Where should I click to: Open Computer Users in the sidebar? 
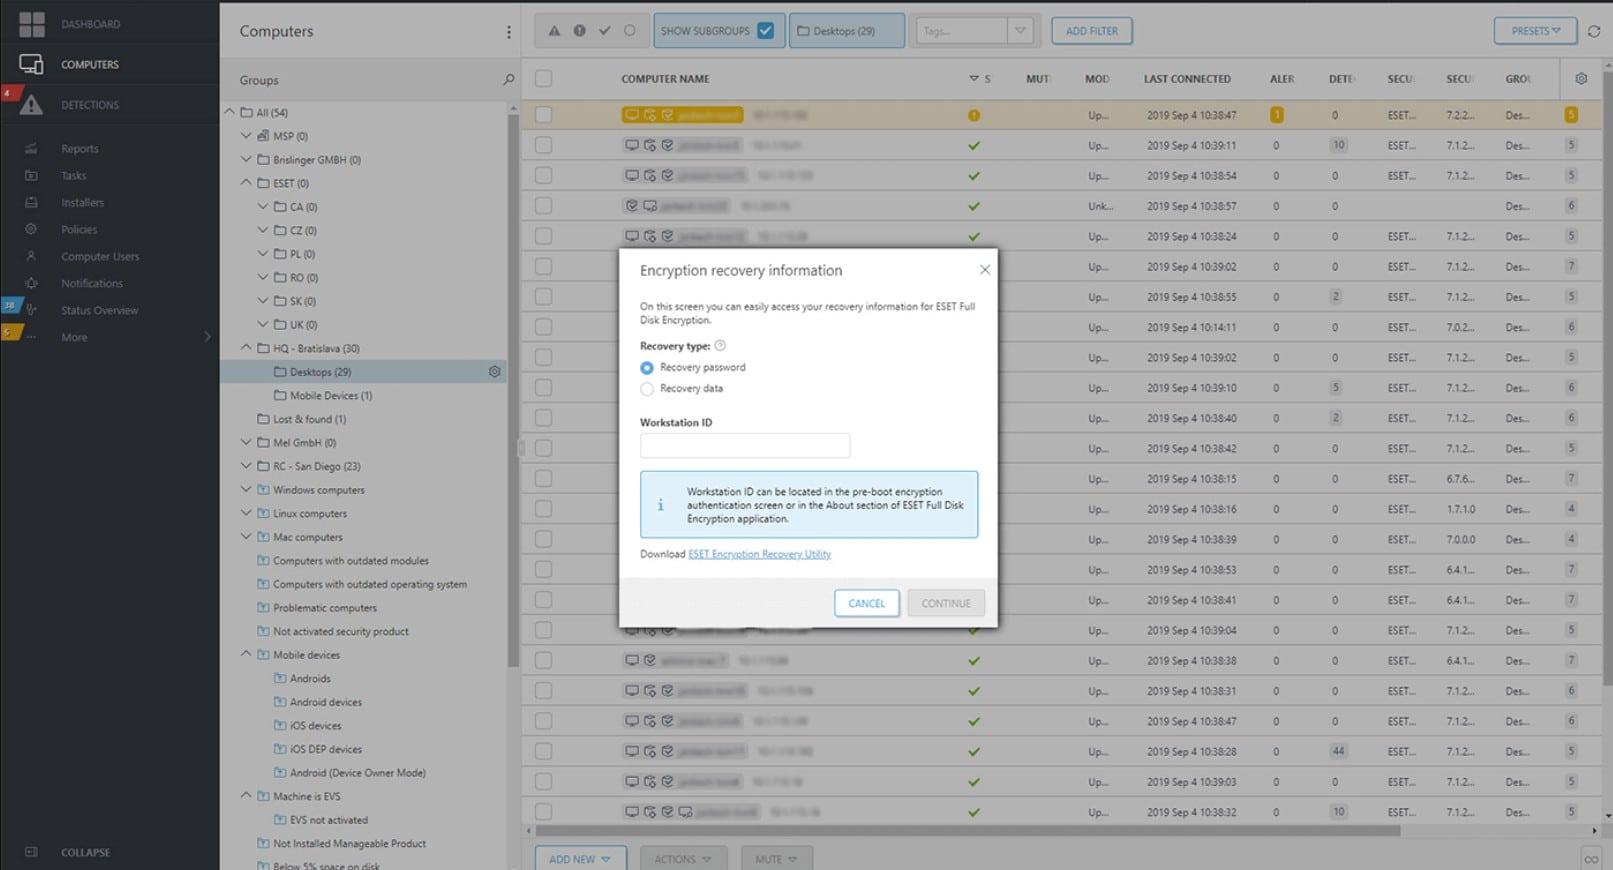[100, 257]
